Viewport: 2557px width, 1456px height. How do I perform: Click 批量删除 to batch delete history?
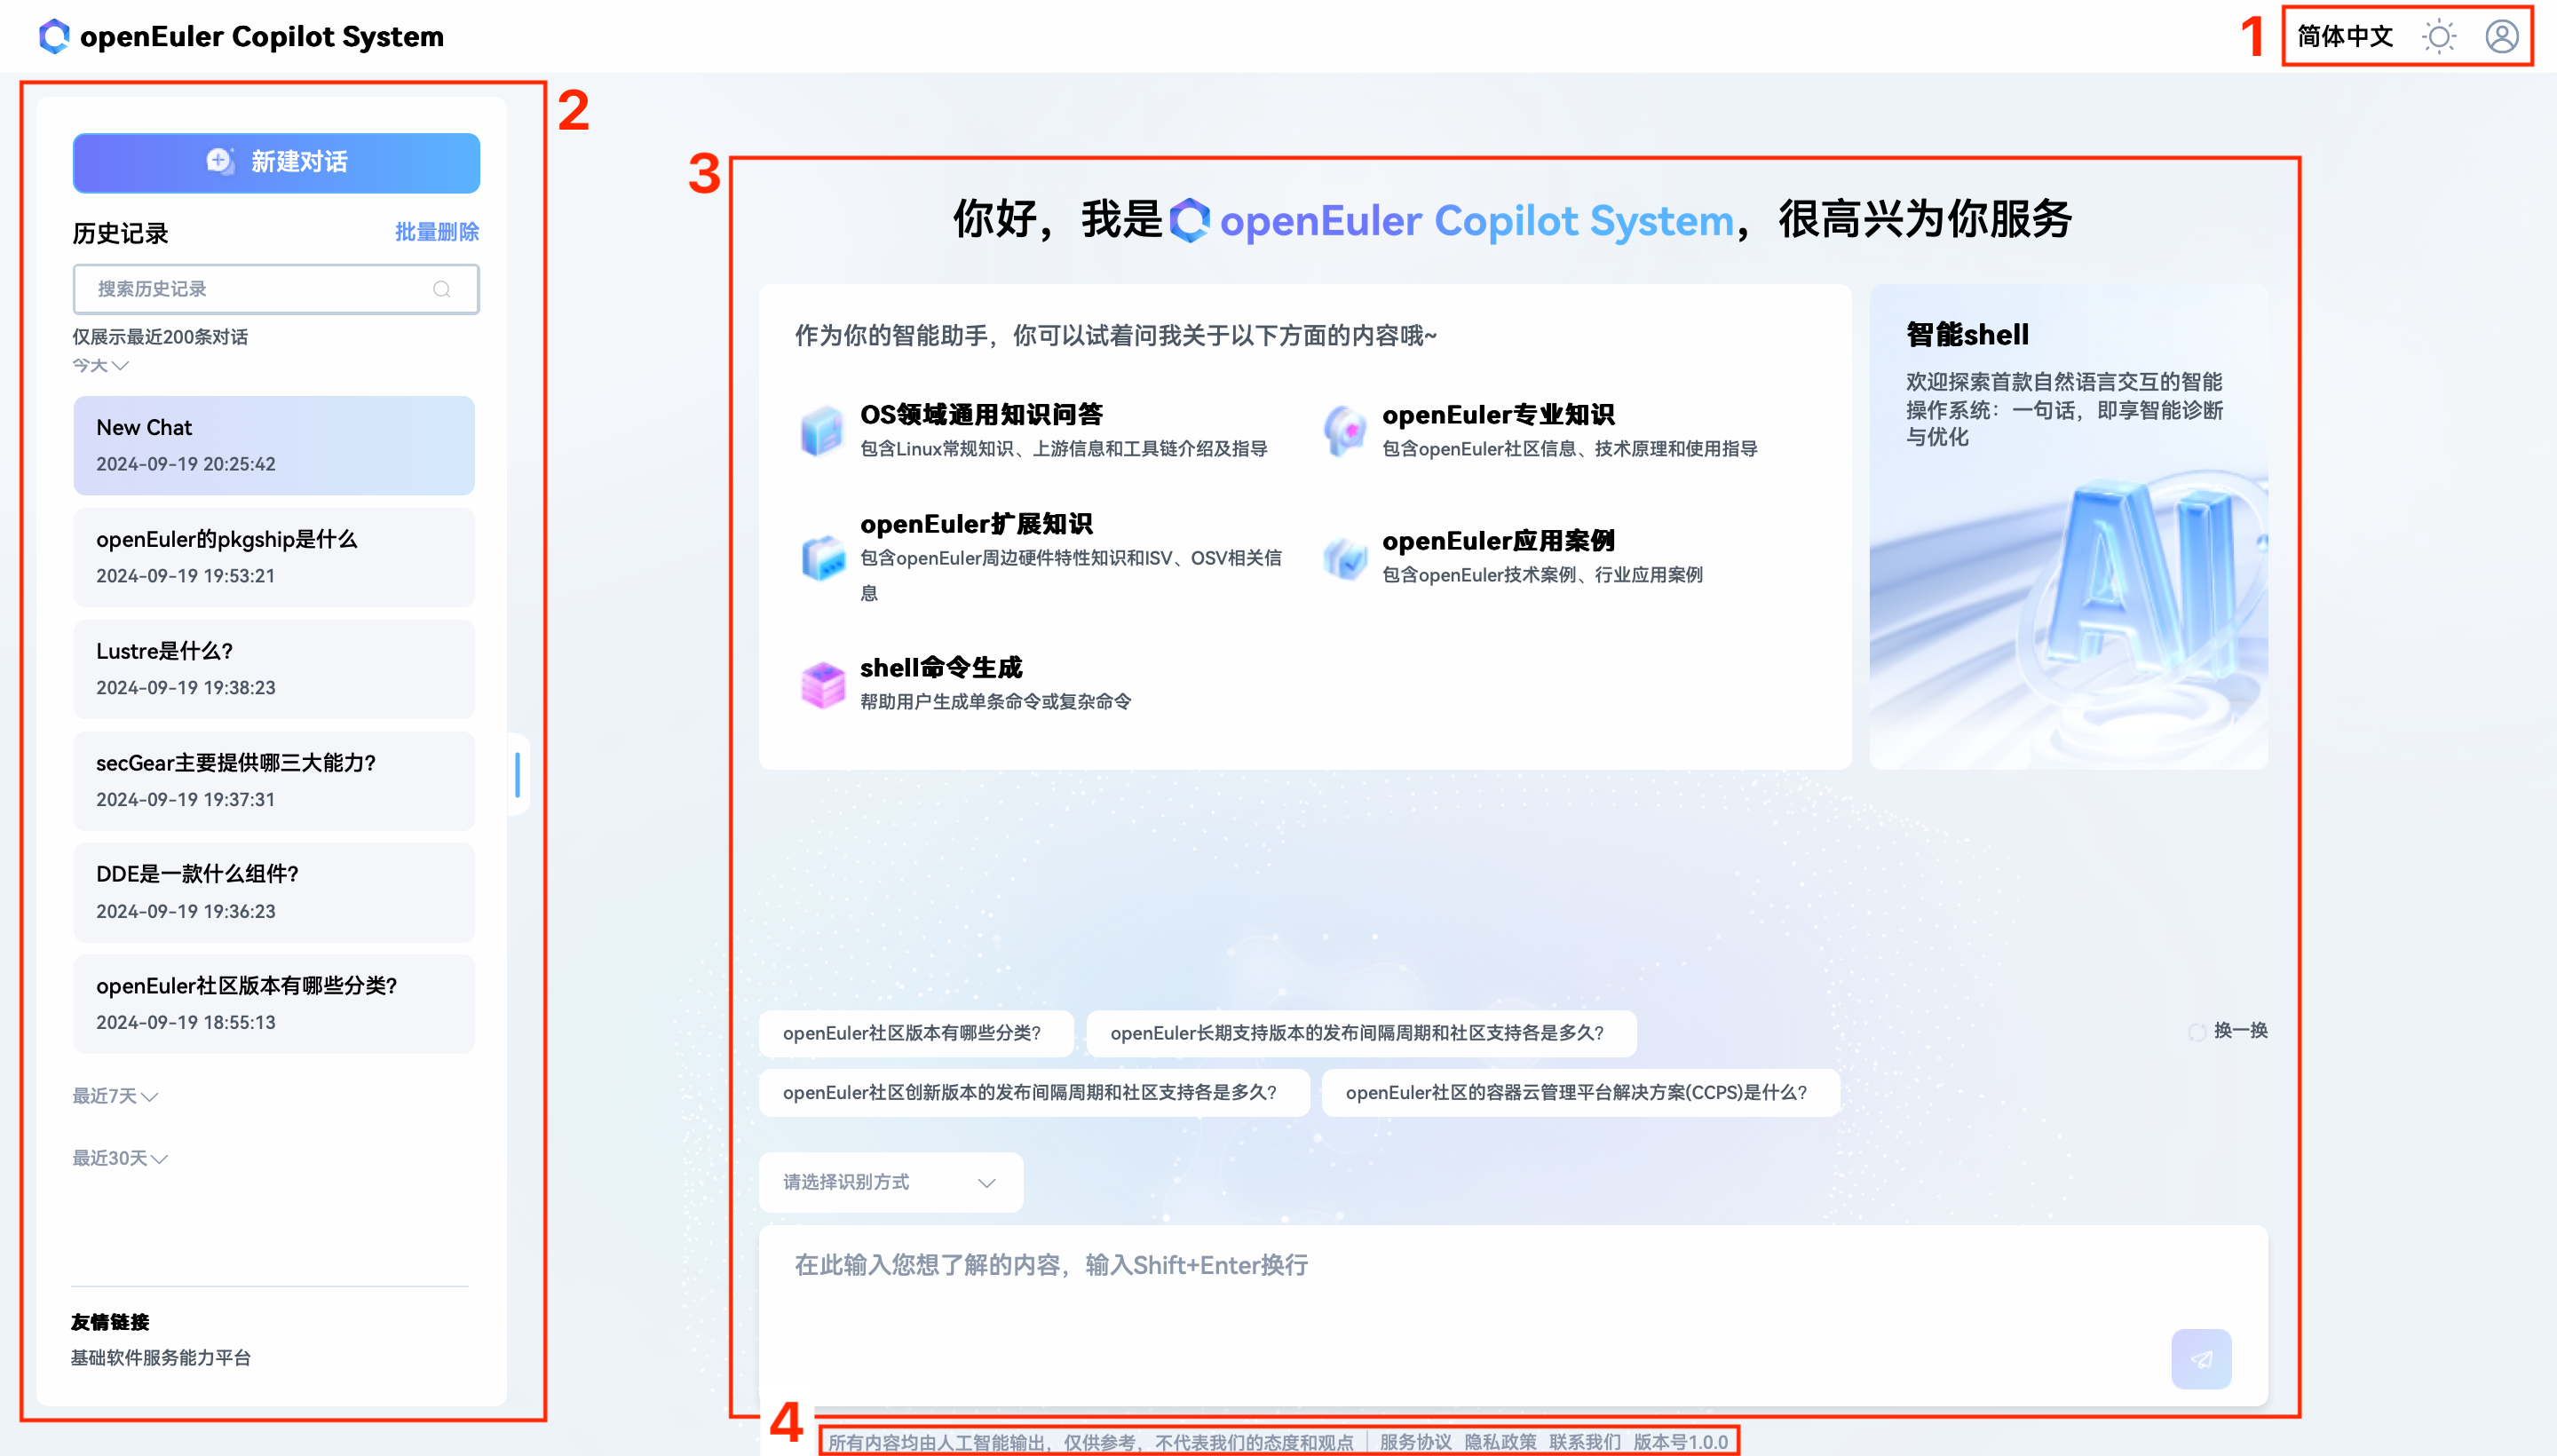point(437,232)
